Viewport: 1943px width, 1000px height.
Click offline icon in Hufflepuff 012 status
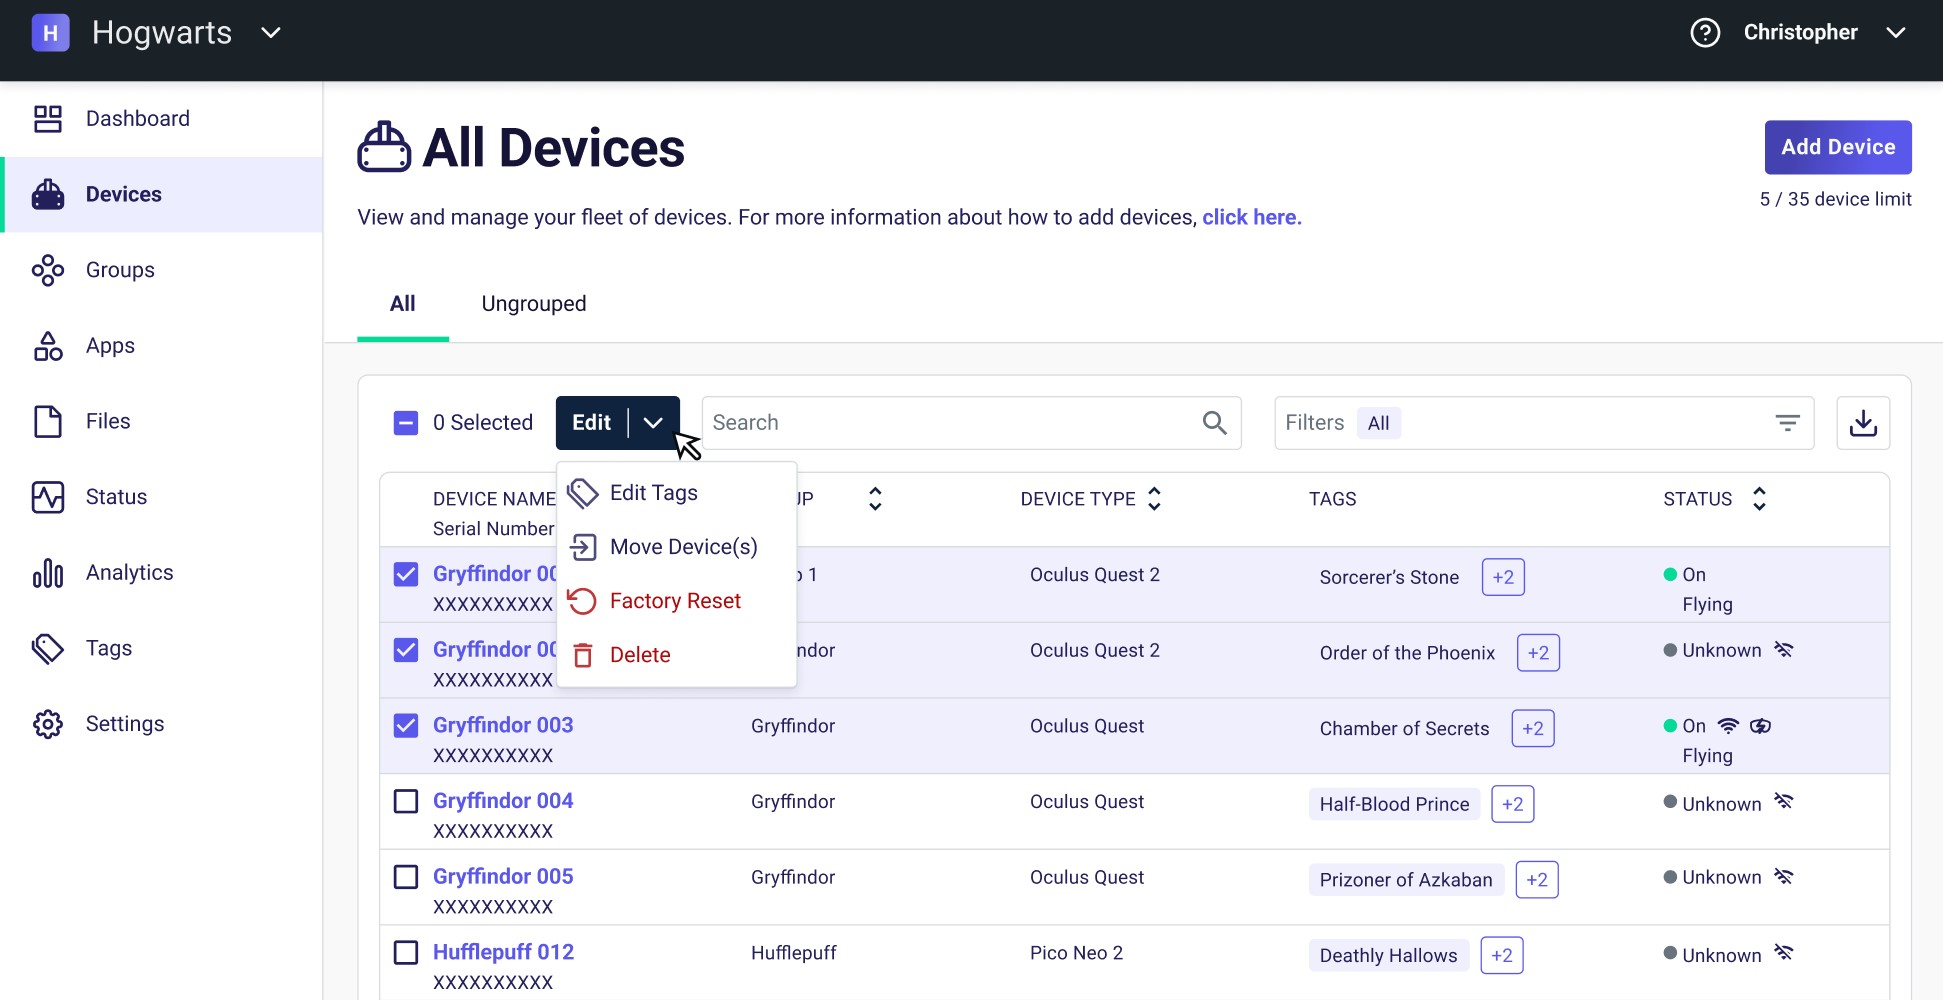(1783, 952)
